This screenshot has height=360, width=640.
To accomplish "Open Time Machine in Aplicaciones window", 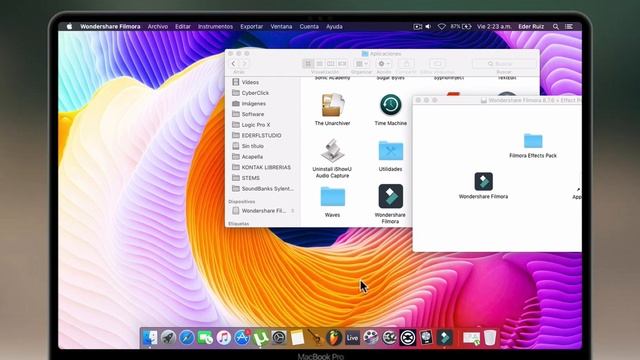I will (x=390, y=105).
